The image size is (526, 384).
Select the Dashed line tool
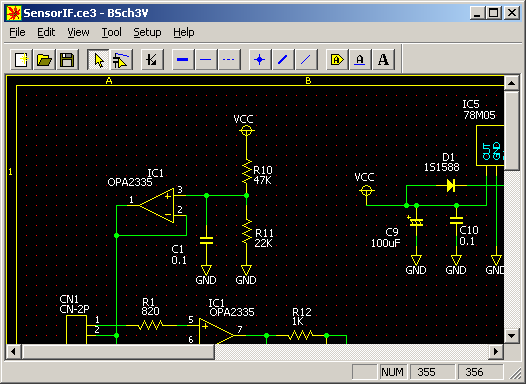[229, 60]
